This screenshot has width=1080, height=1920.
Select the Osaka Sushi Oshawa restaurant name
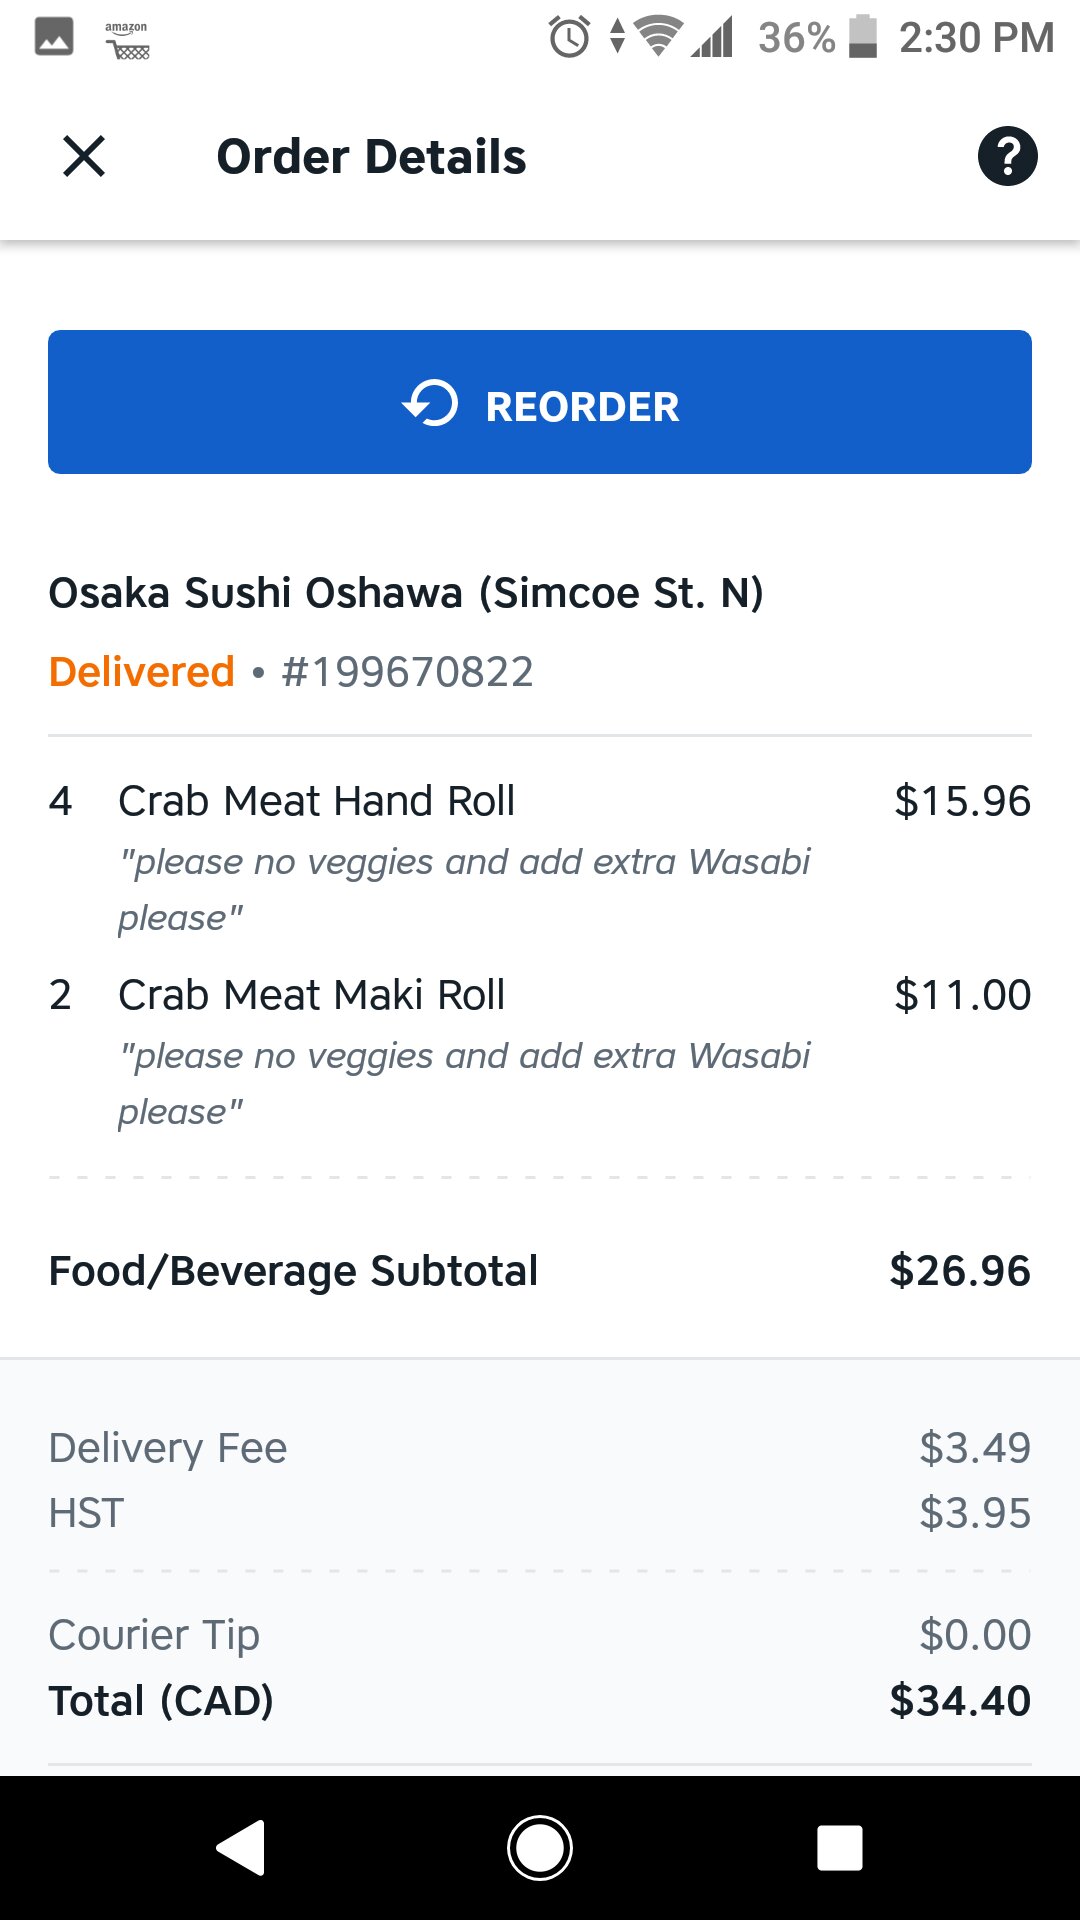(x=406, y=593)
